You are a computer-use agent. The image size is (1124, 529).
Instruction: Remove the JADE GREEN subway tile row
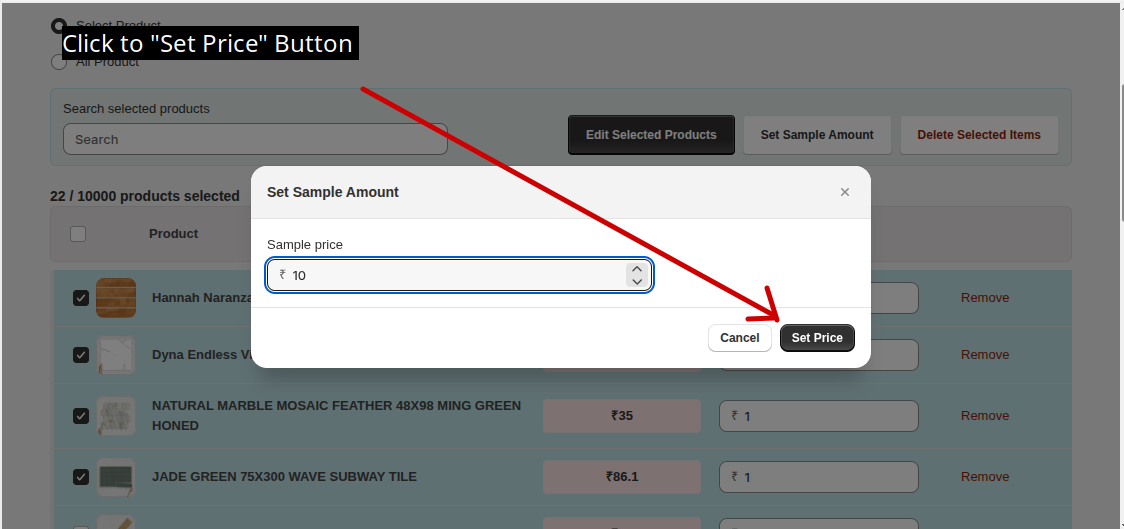click(985, 477)
